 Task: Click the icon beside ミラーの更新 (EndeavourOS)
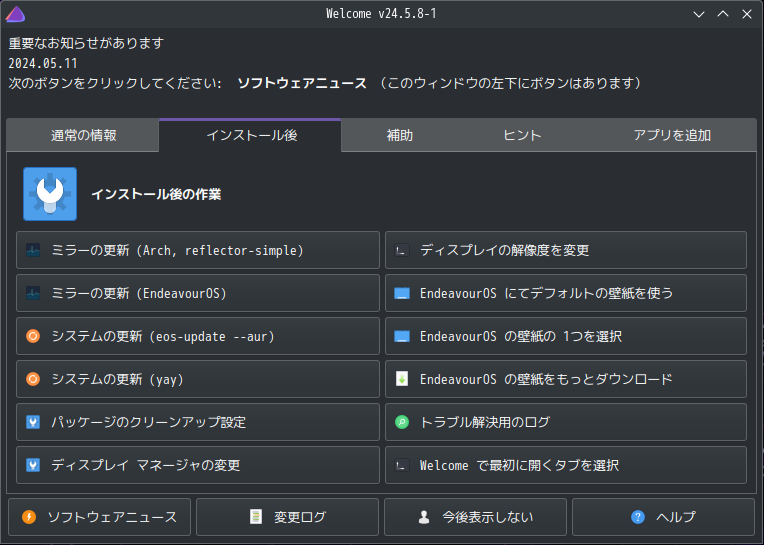pos(33,293)
